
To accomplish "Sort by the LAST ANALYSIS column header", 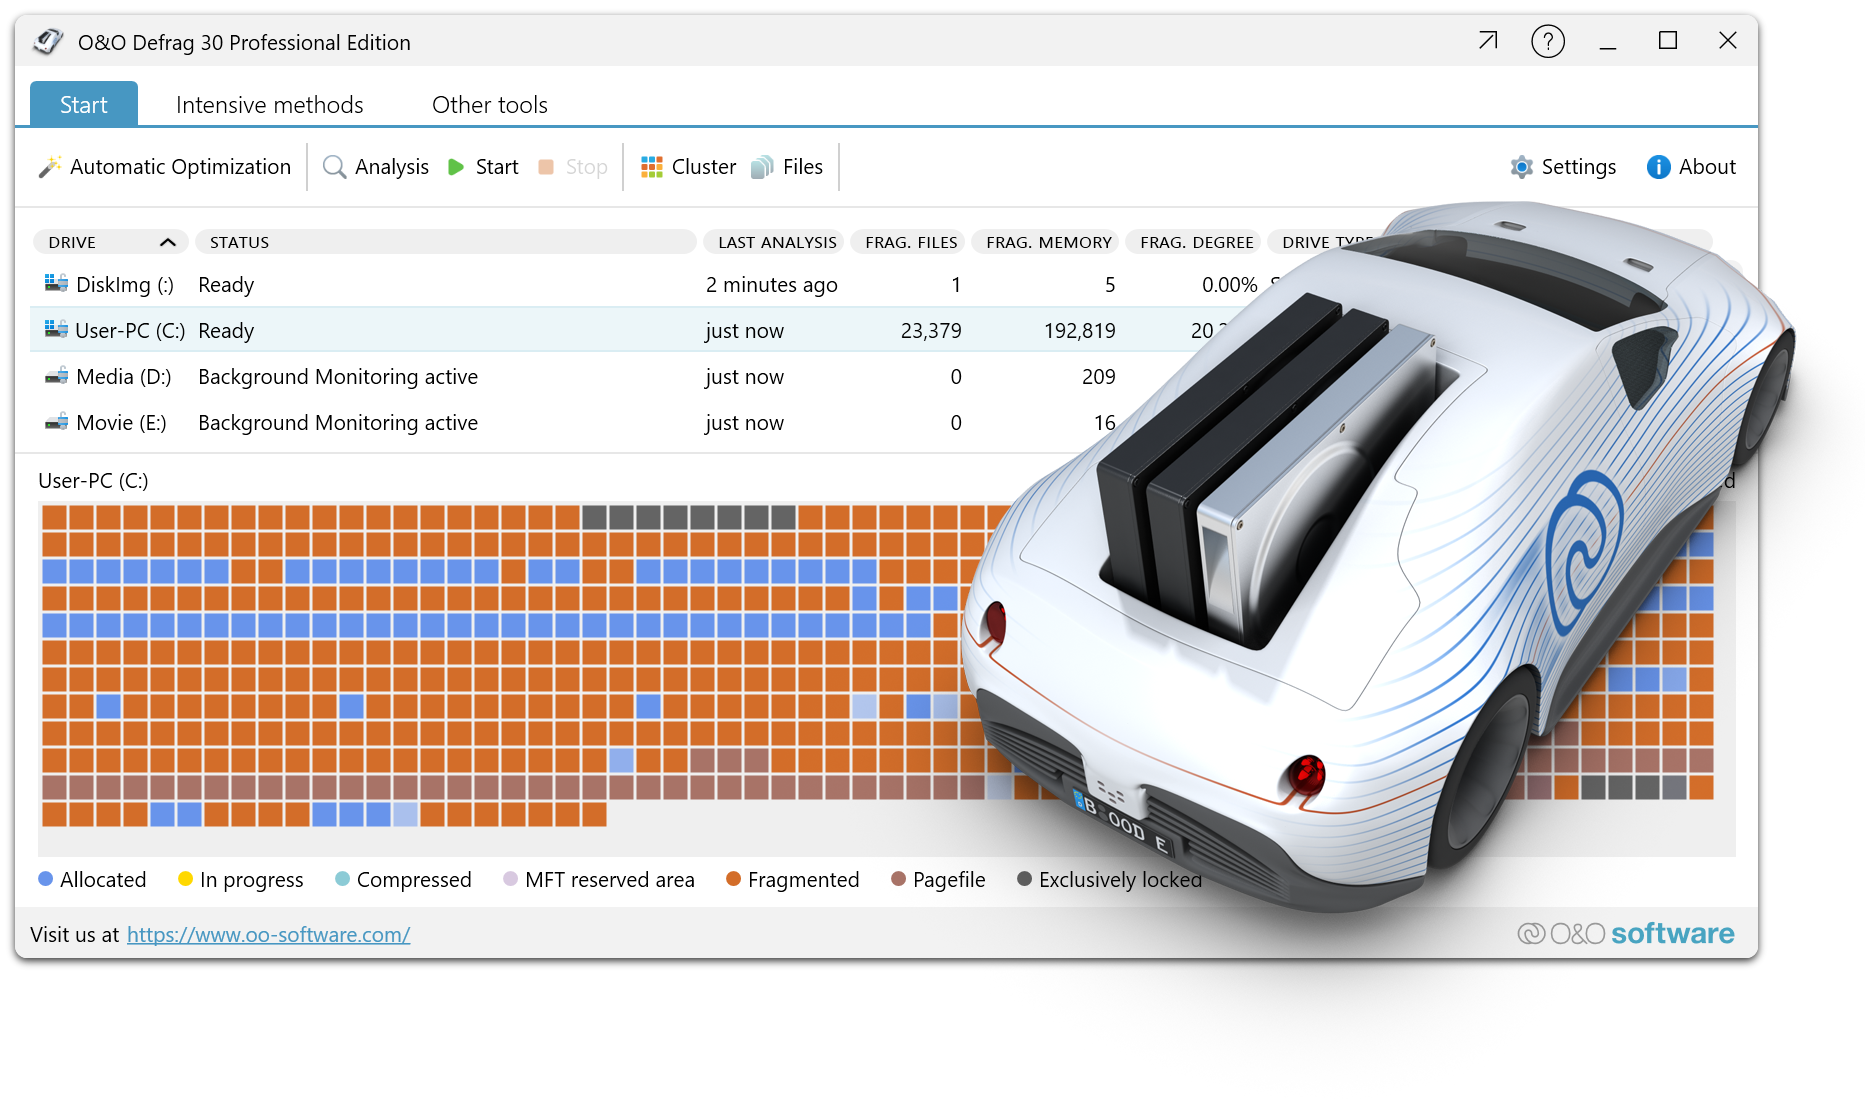I will [x=776, y=242].
